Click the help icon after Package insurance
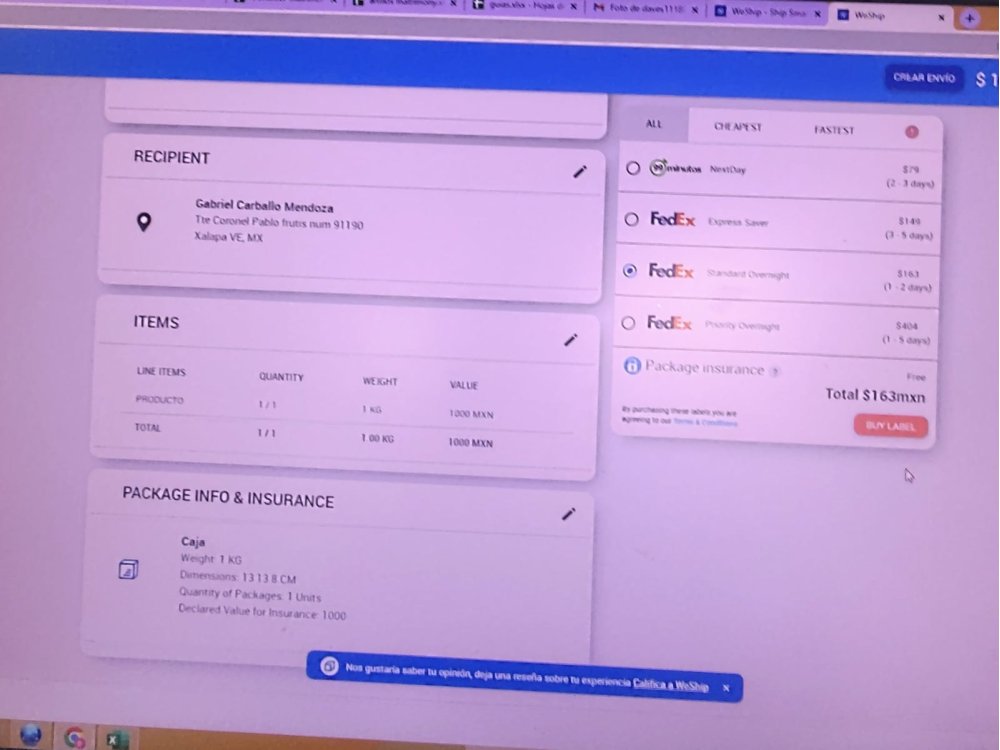 pyautogui.click(x=774, y=372)
